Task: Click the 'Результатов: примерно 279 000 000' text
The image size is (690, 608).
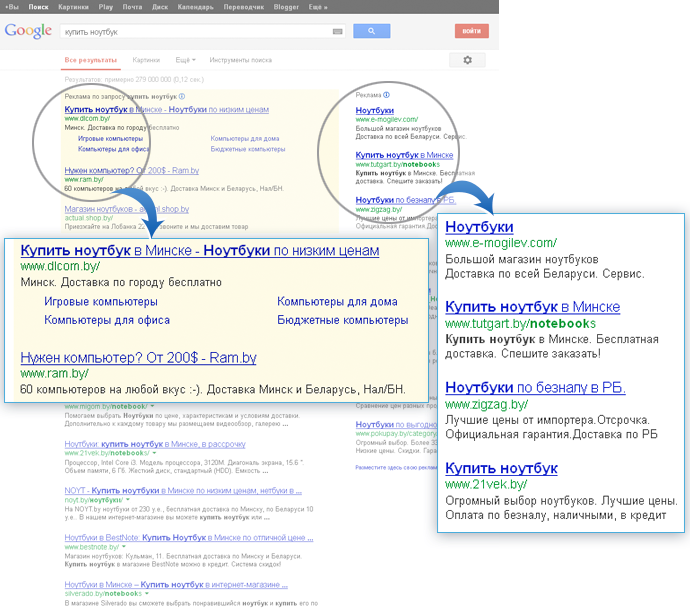Action: (134, 80)
